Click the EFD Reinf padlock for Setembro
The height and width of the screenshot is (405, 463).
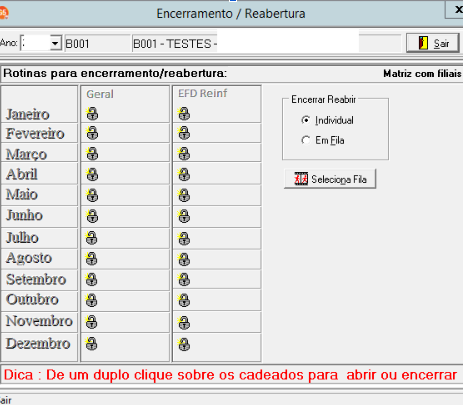pos(184,280)
